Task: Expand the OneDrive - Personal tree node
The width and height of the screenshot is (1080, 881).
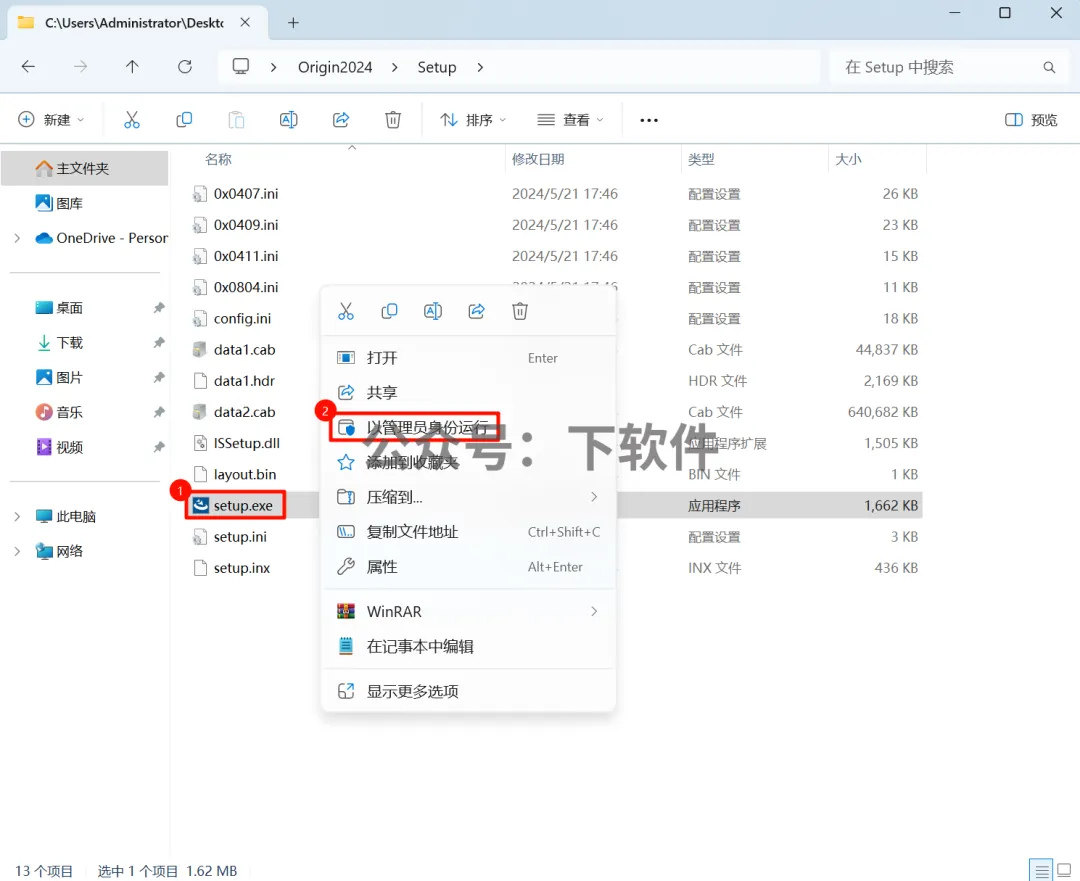Action: [17, 238]
